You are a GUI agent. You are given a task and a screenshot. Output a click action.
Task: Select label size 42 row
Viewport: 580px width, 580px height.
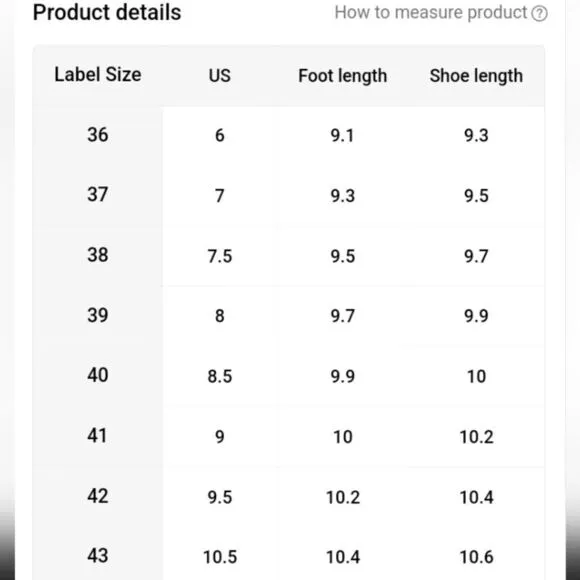click(x=289, y=497)
